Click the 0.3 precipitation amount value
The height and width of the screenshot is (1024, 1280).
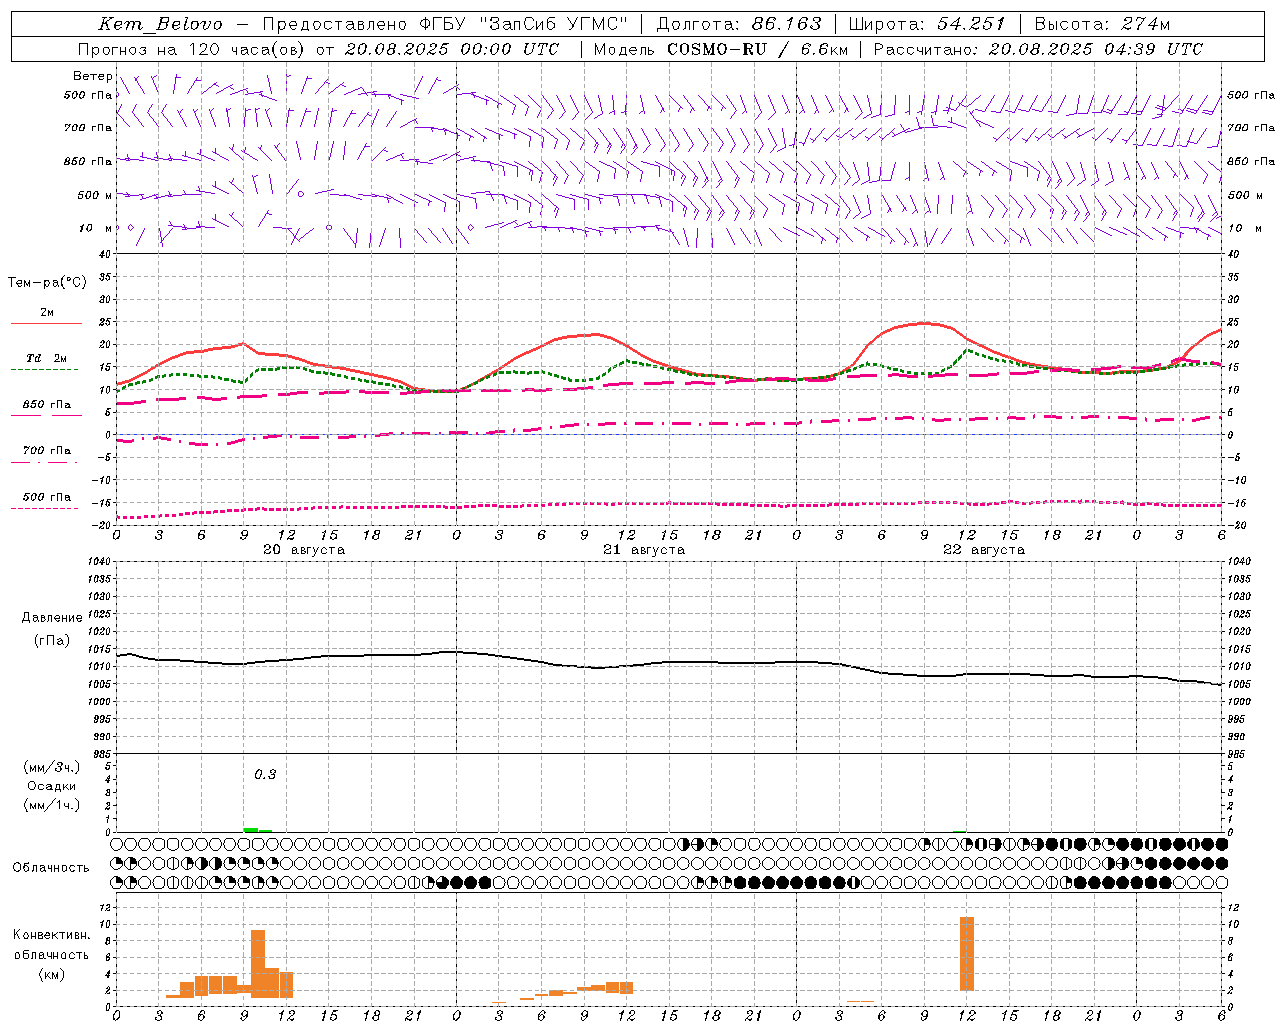pyautogui.click(x=265, y=775)
